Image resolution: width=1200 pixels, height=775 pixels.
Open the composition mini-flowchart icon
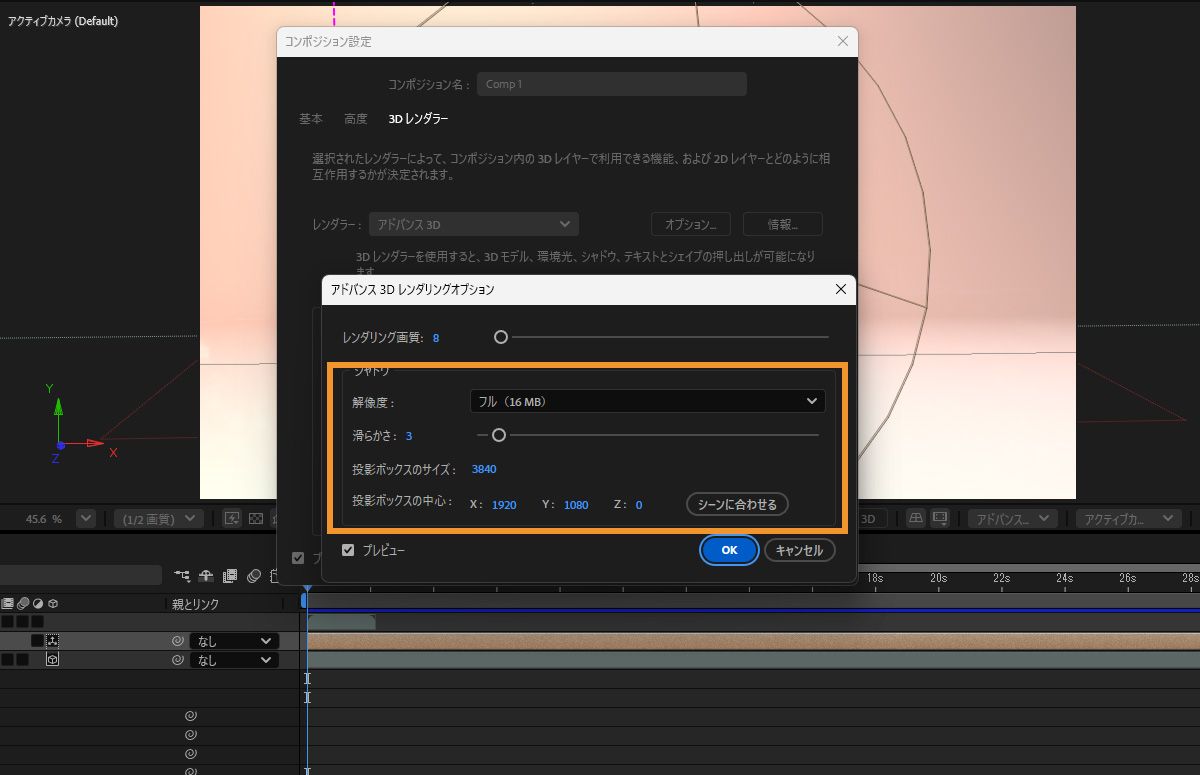[183, 575]
